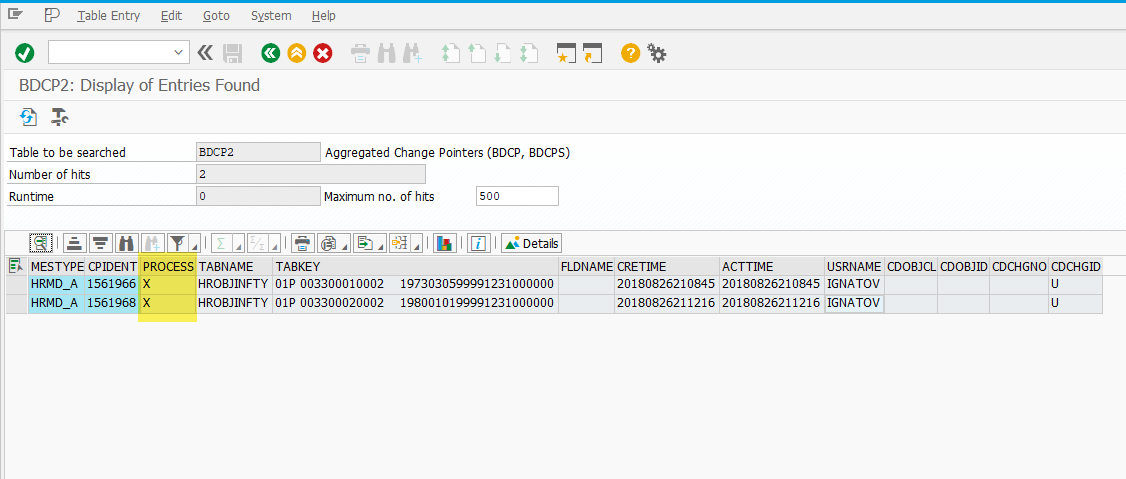Click the ALV Print icon
The height and width of the screenshot is (479, 1126).
tap(302, 243)
